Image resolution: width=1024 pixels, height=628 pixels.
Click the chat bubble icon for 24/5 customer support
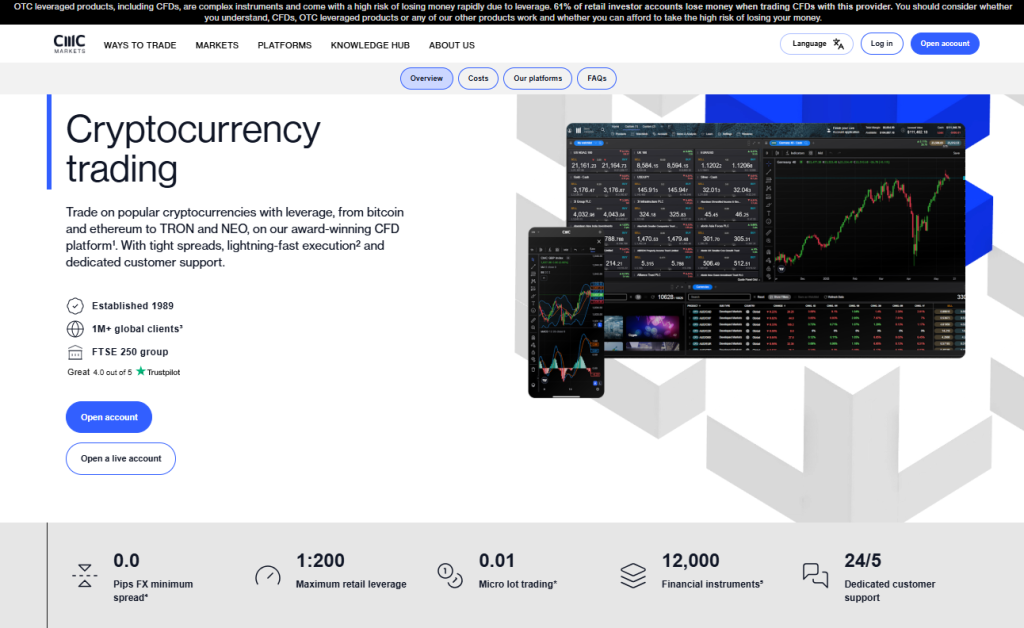[x=815, y=574]
